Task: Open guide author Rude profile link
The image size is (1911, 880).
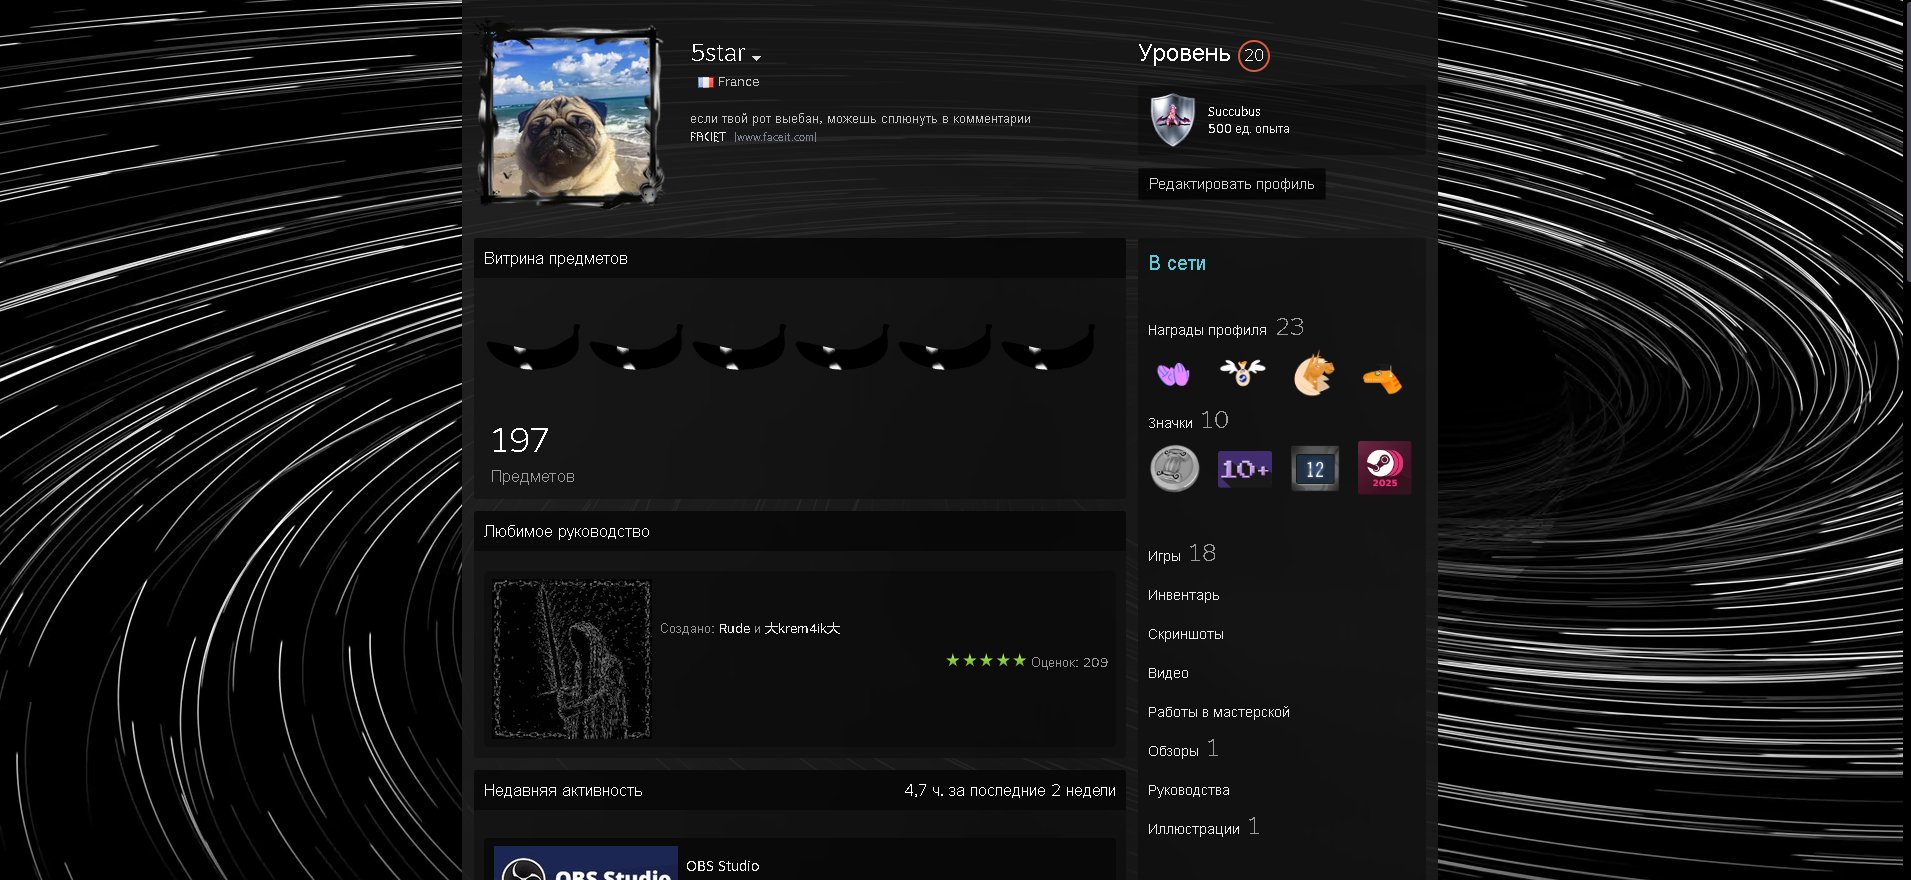Action: [734, 629]
